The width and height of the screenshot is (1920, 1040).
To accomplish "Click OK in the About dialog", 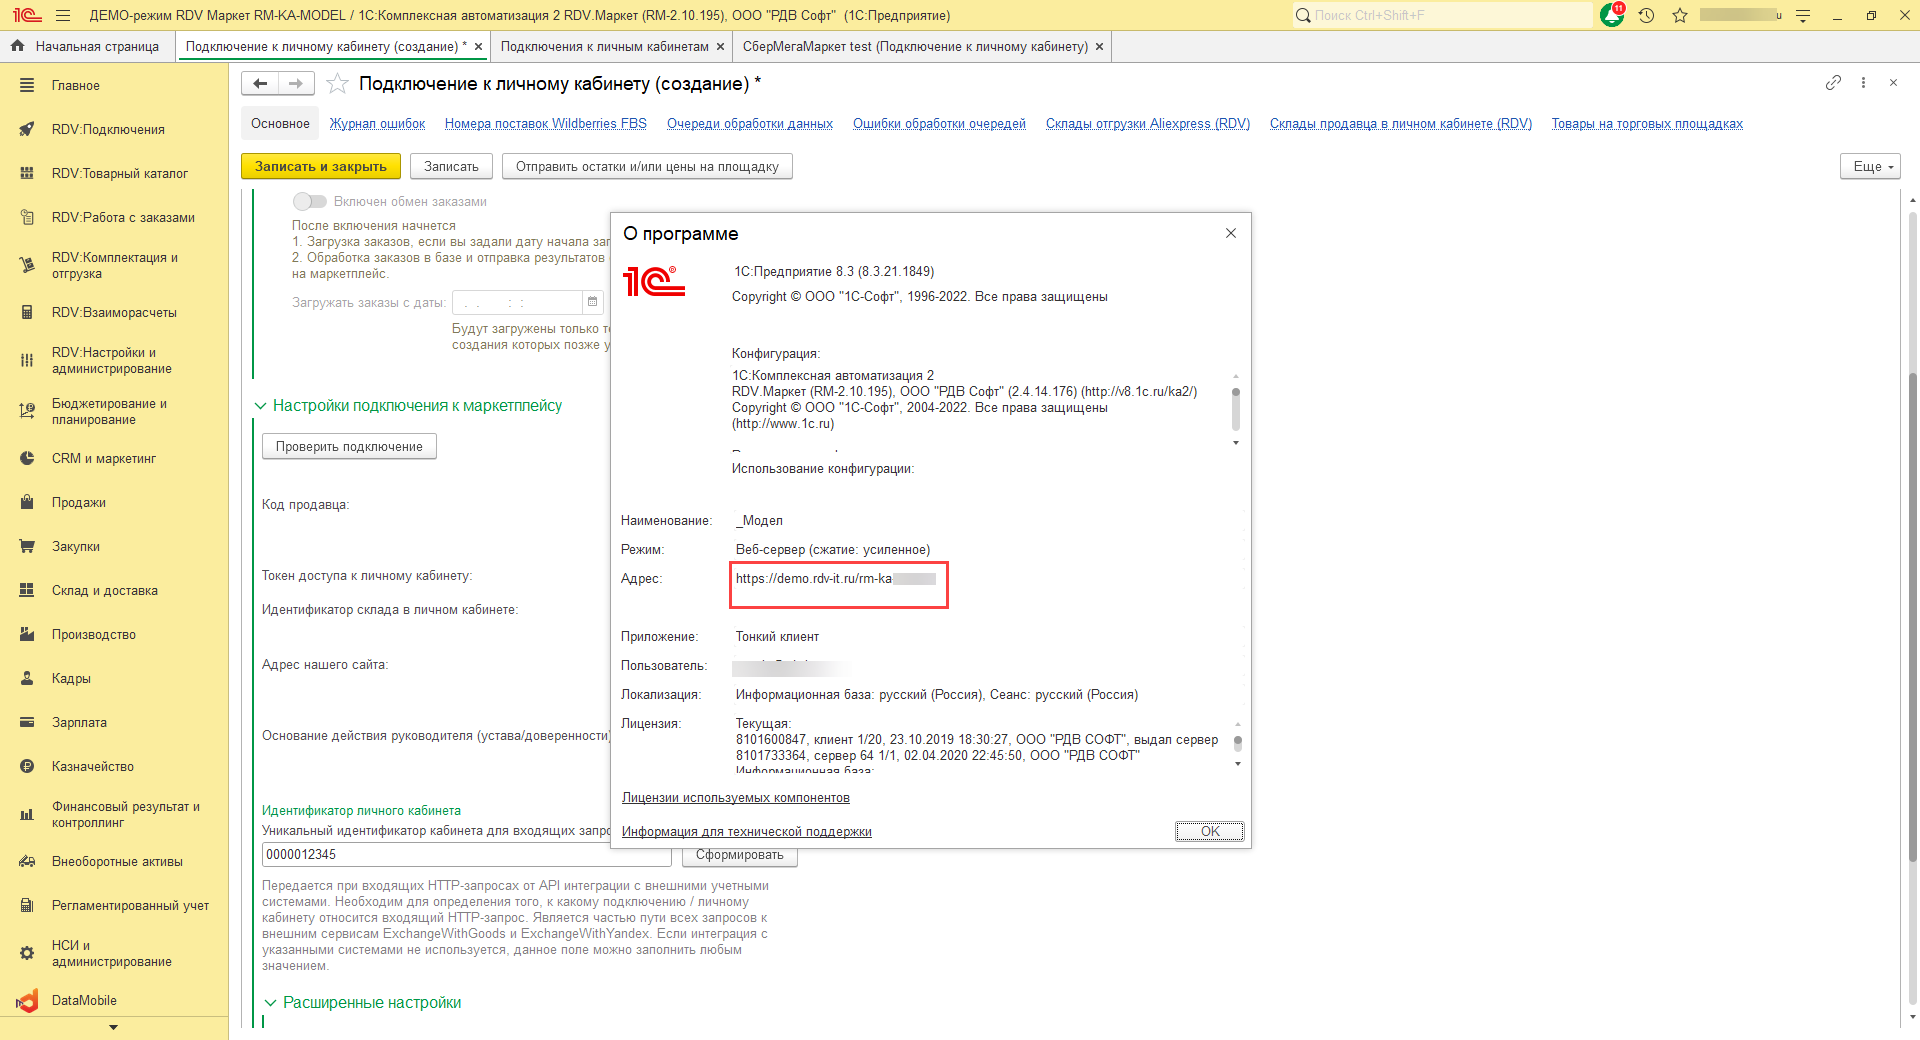I will 1209,831.
